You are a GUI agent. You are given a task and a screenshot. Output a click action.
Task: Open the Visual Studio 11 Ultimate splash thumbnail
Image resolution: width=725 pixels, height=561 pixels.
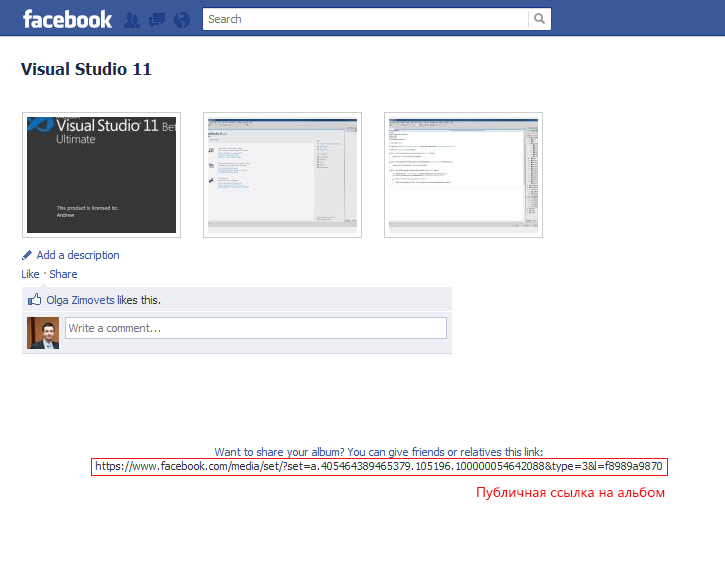101,175
